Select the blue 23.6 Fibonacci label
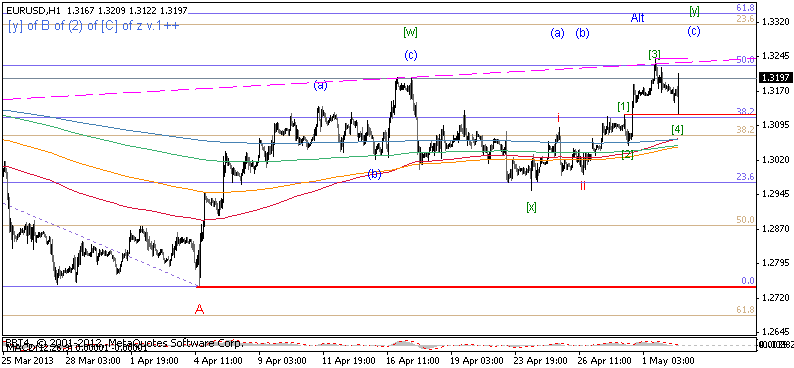The height and width of the screenshot is (368, 794). (x=745, y=177)
